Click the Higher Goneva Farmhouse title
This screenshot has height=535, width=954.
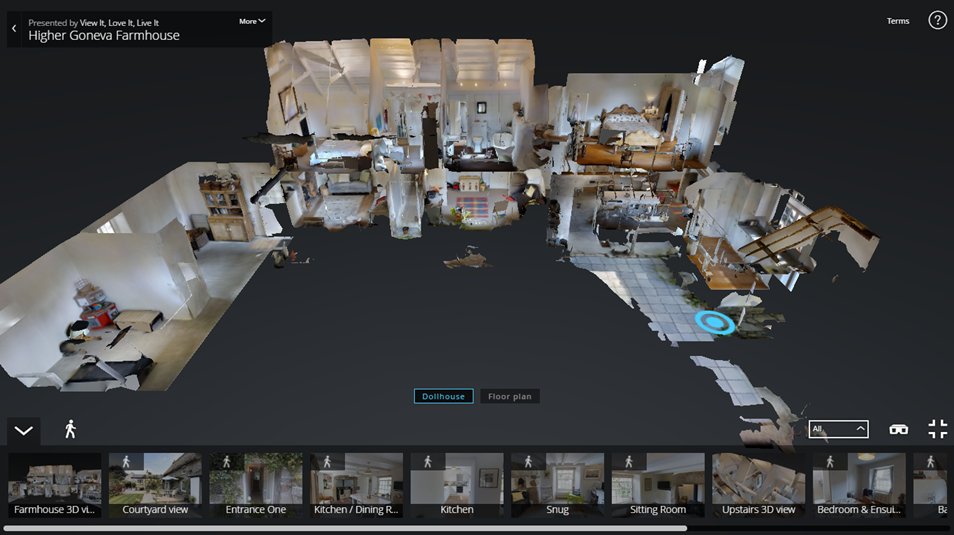(x=104, y=36)
